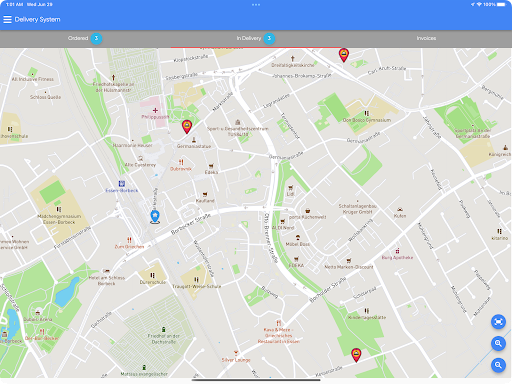Tap the Essen-Borbeck station icon
Image resolution: width=512 pixels, height=384 pixels.
(x=122, y=184)
